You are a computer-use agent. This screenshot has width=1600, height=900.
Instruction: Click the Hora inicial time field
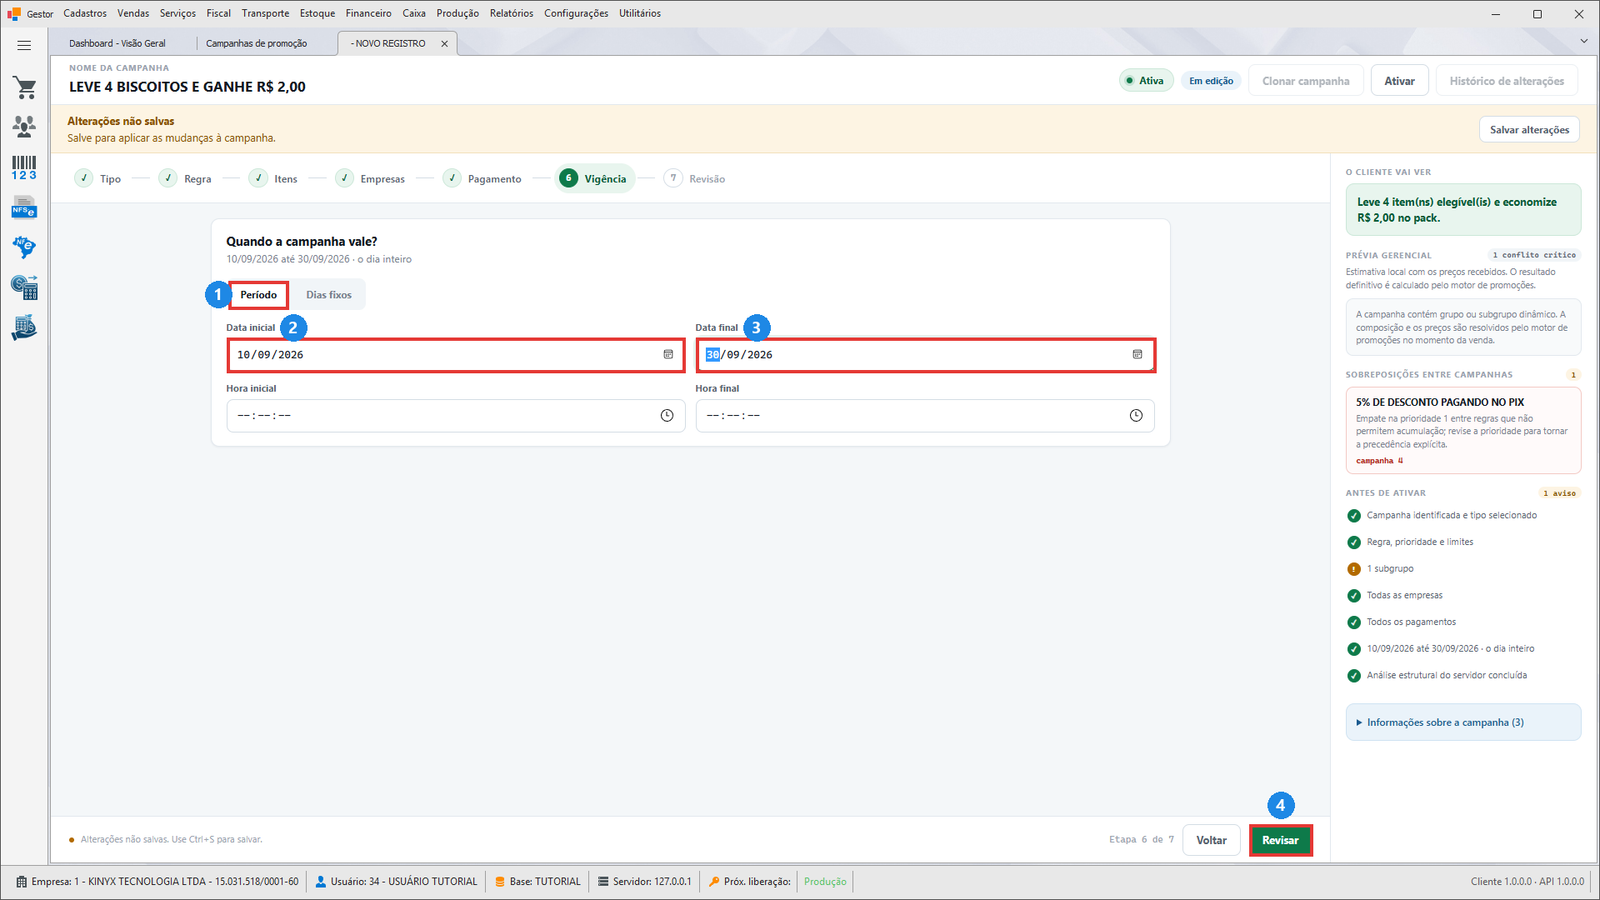click(x=456, y=416)
